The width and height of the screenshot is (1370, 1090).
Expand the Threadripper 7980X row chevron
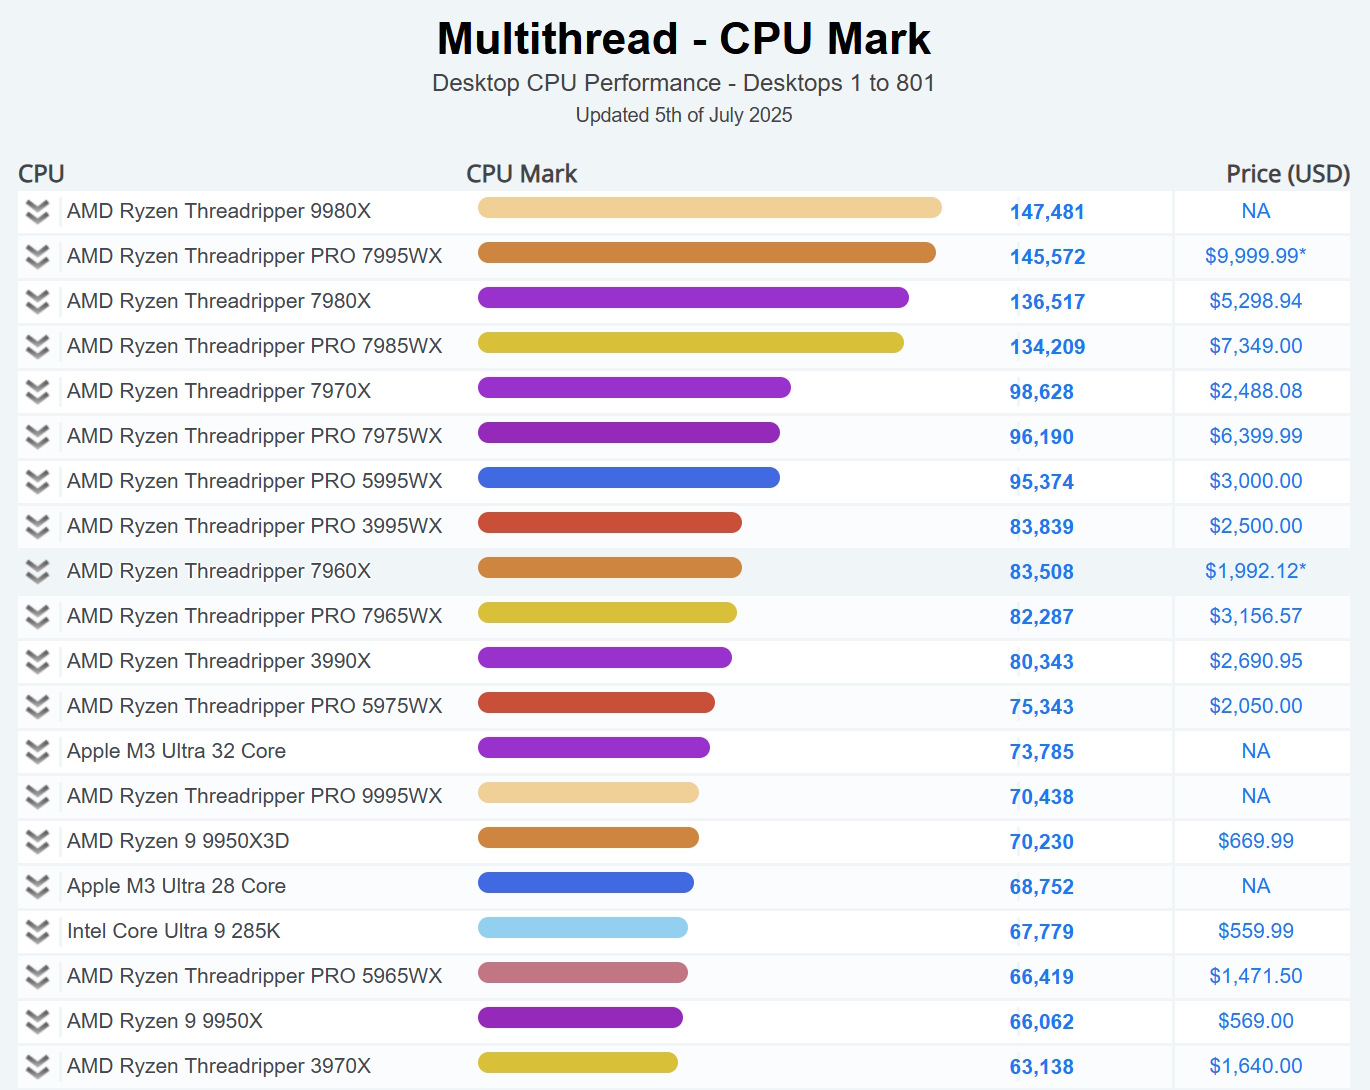[37, 302]
